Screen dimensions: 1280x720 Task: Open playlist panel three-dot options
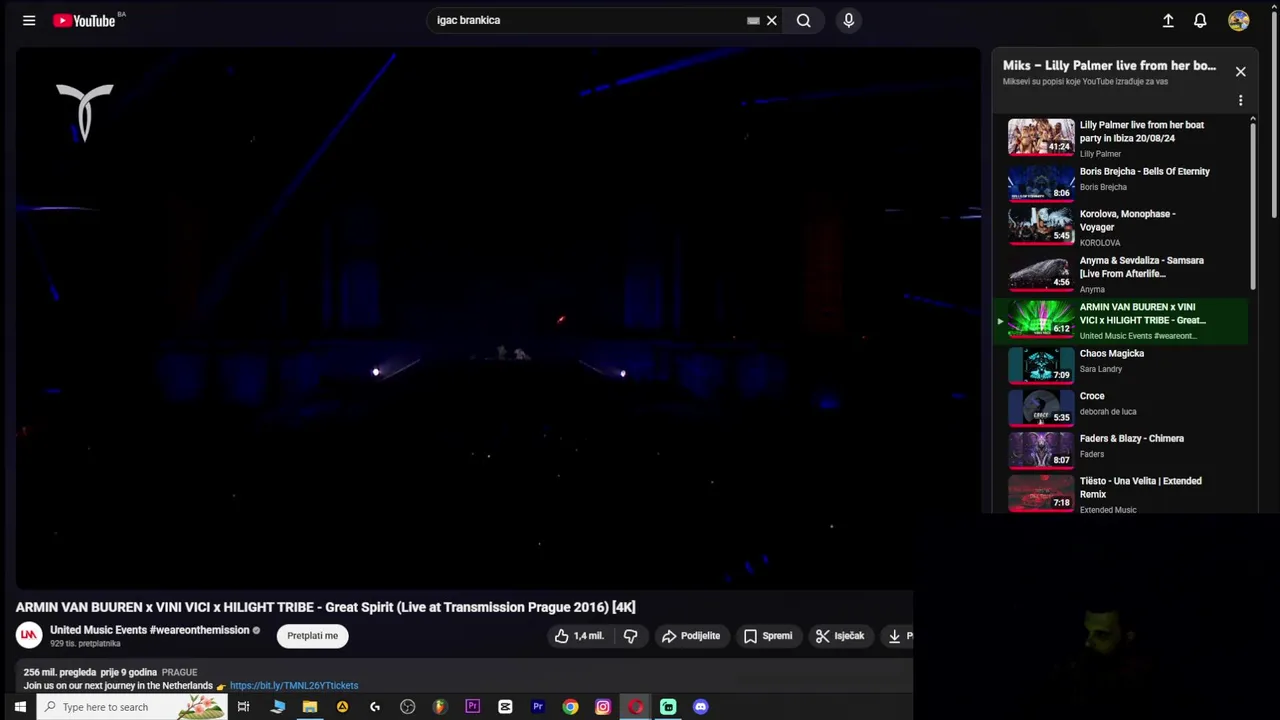click(1240, 100)
